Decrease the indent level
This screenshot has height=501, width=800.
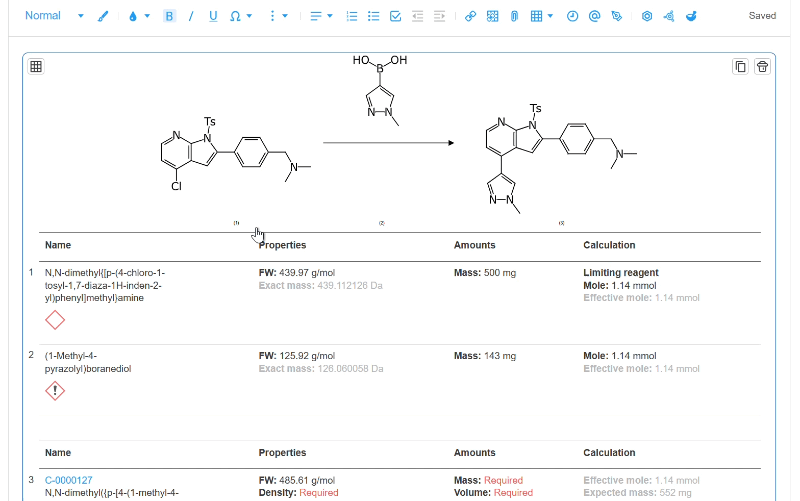417,16
